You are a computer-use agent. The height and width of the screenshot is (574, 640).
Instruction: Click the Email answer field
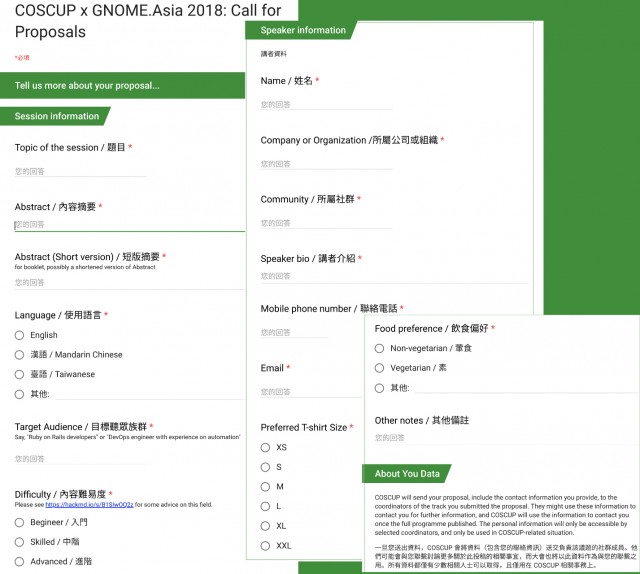[311, 392]
